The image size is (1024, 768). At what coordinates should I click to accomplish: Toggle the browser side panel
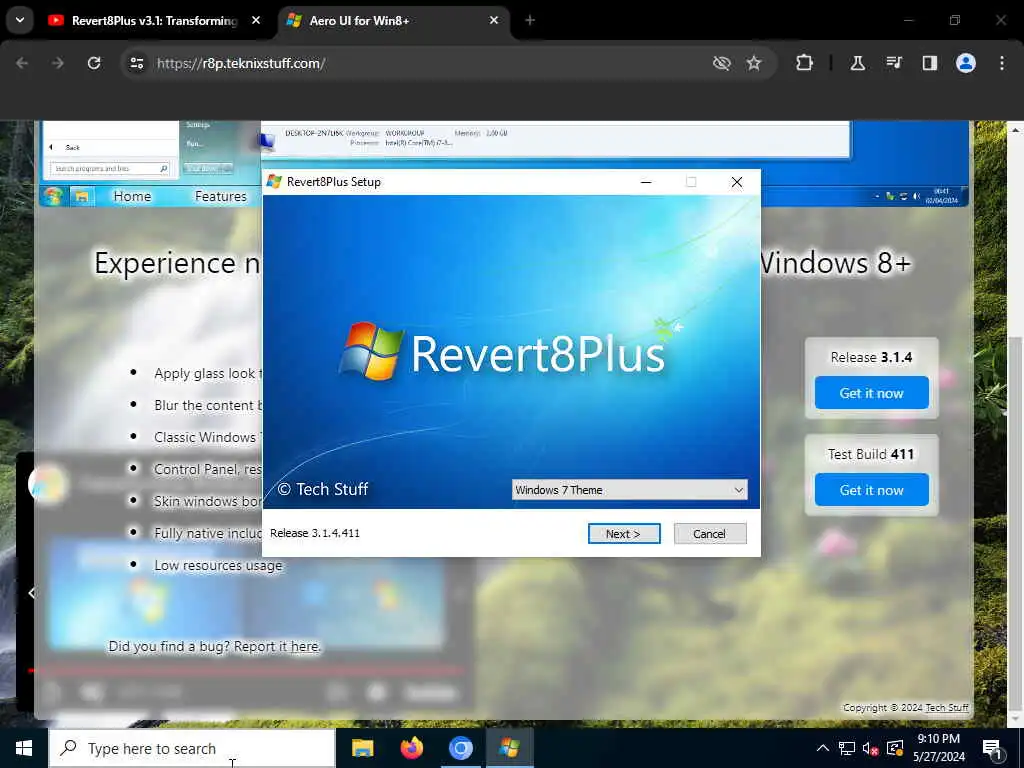(x=930, y=63)
